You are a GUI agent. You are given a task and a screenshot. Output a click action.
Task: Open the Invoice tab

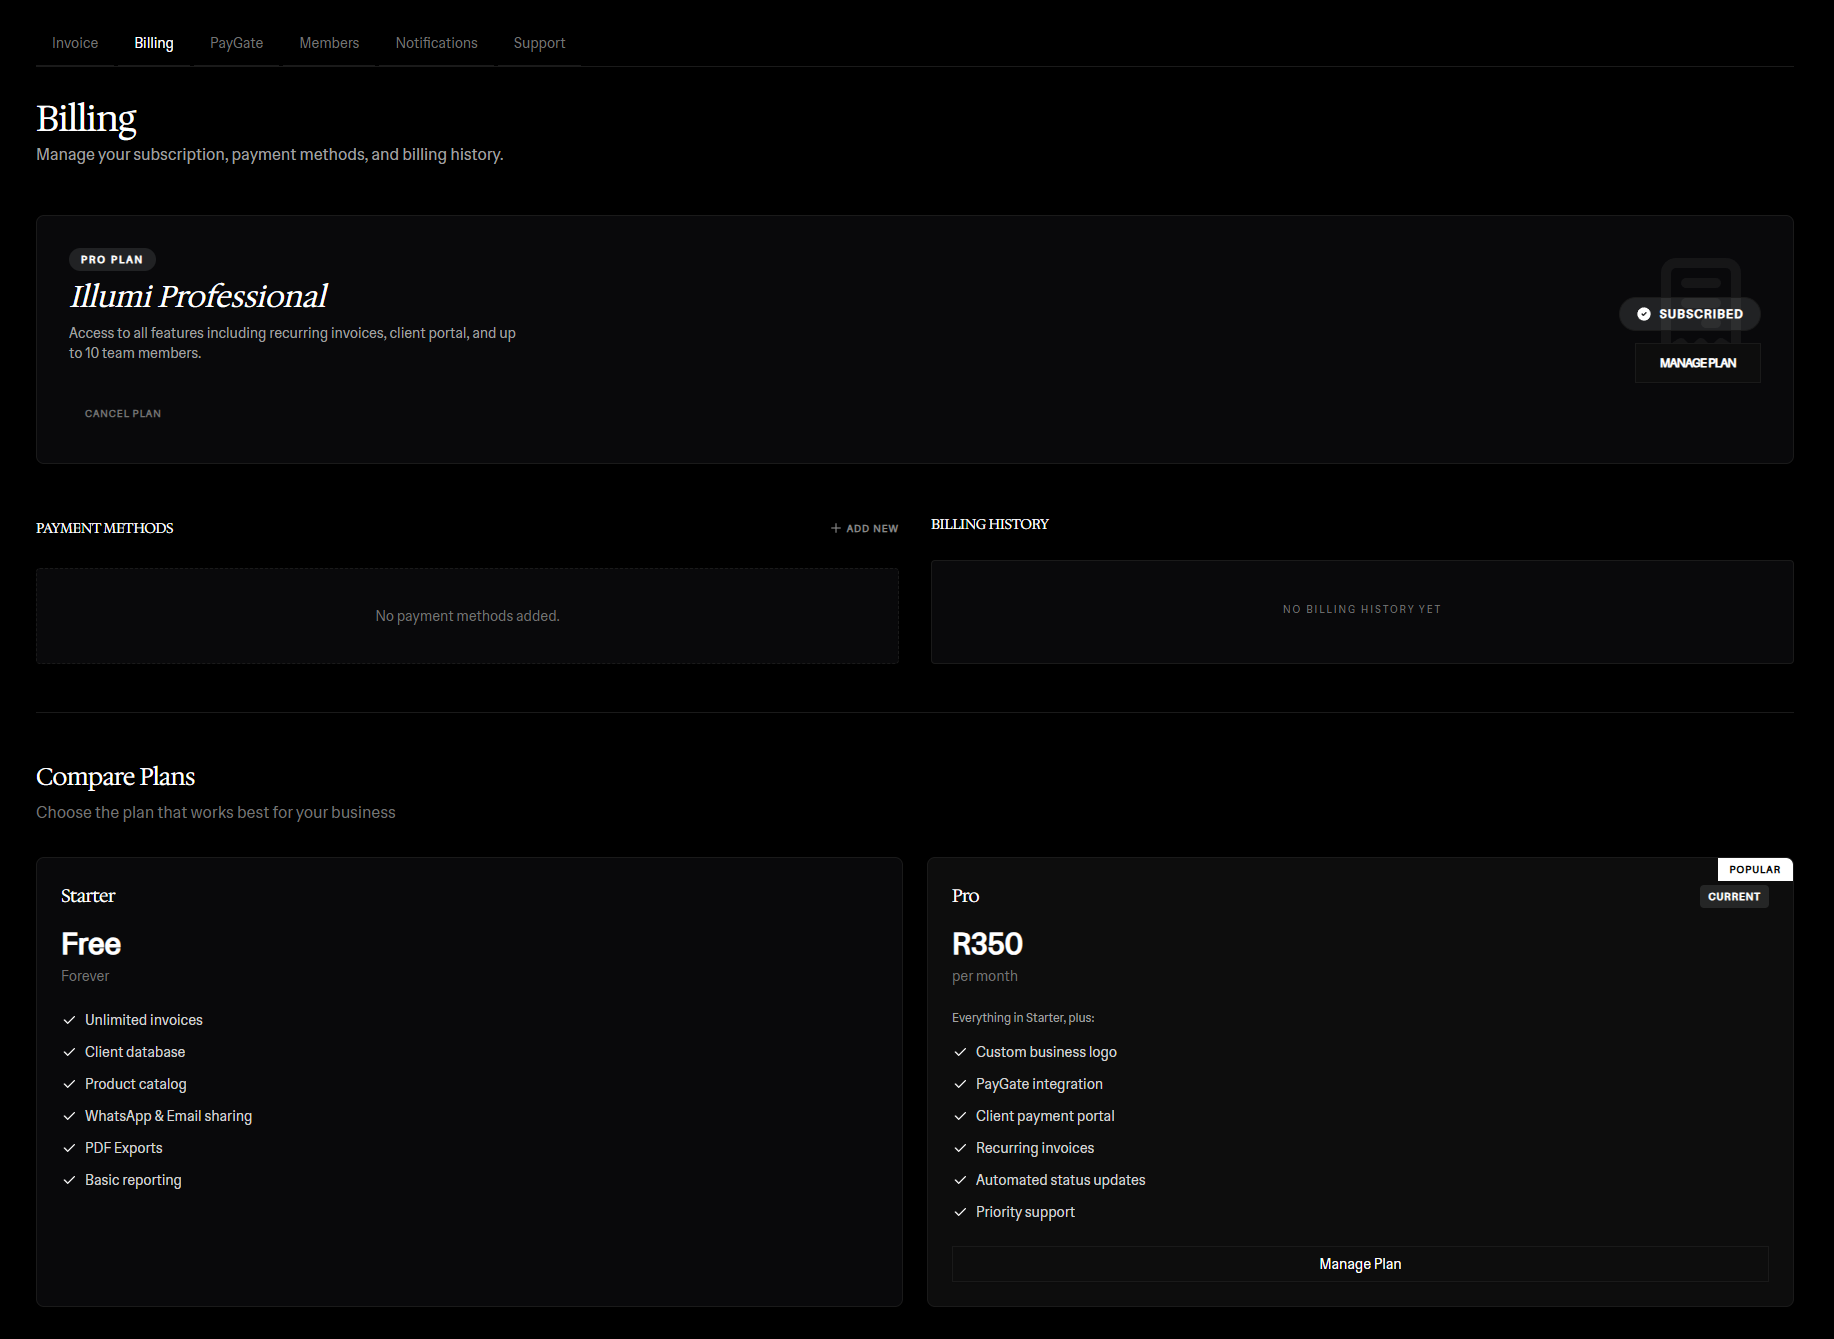coord(75,43)
